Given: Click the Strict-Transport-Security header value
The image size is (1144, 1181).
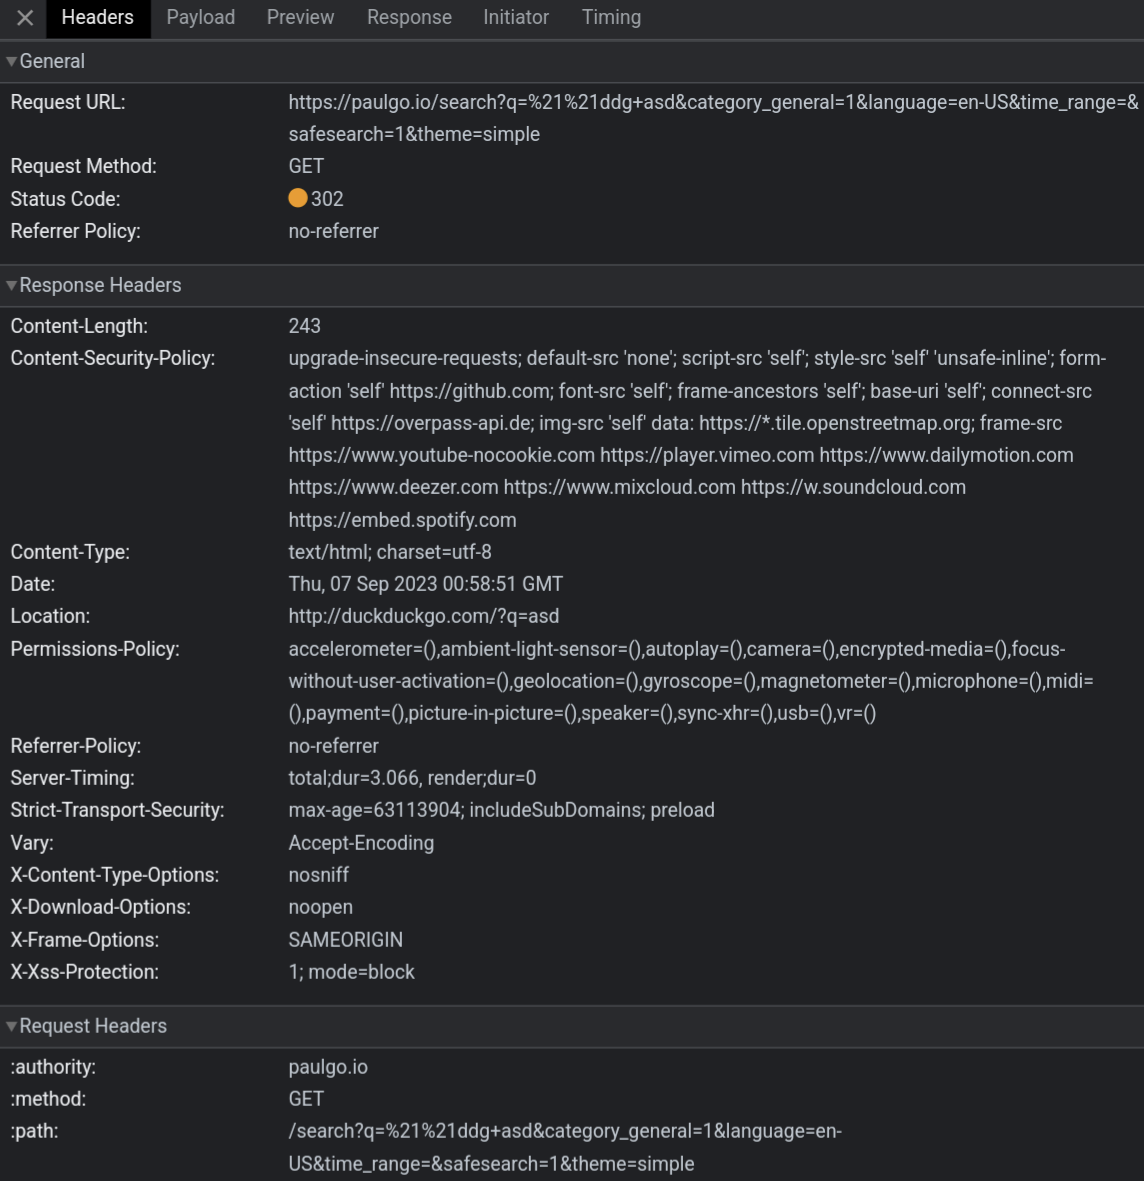Looking at the screenshot, I should (x=500, y=810).
